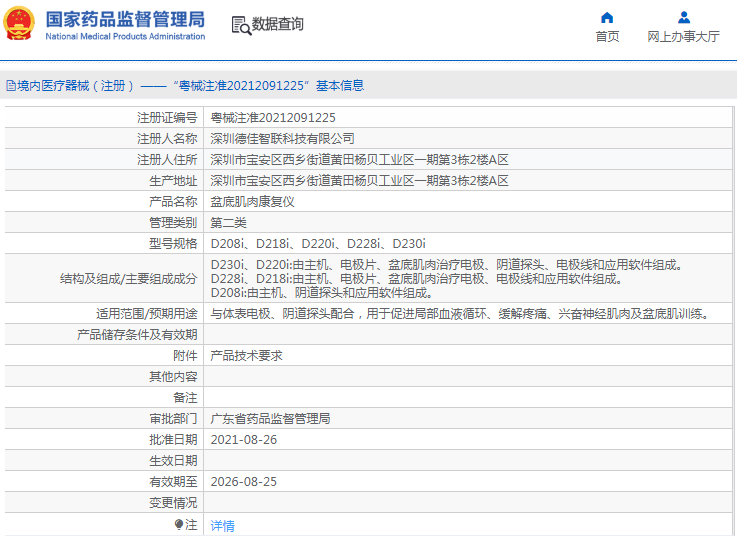
Task: Click the 适用范围/预期用途 row label
Action: click(147, 313)
